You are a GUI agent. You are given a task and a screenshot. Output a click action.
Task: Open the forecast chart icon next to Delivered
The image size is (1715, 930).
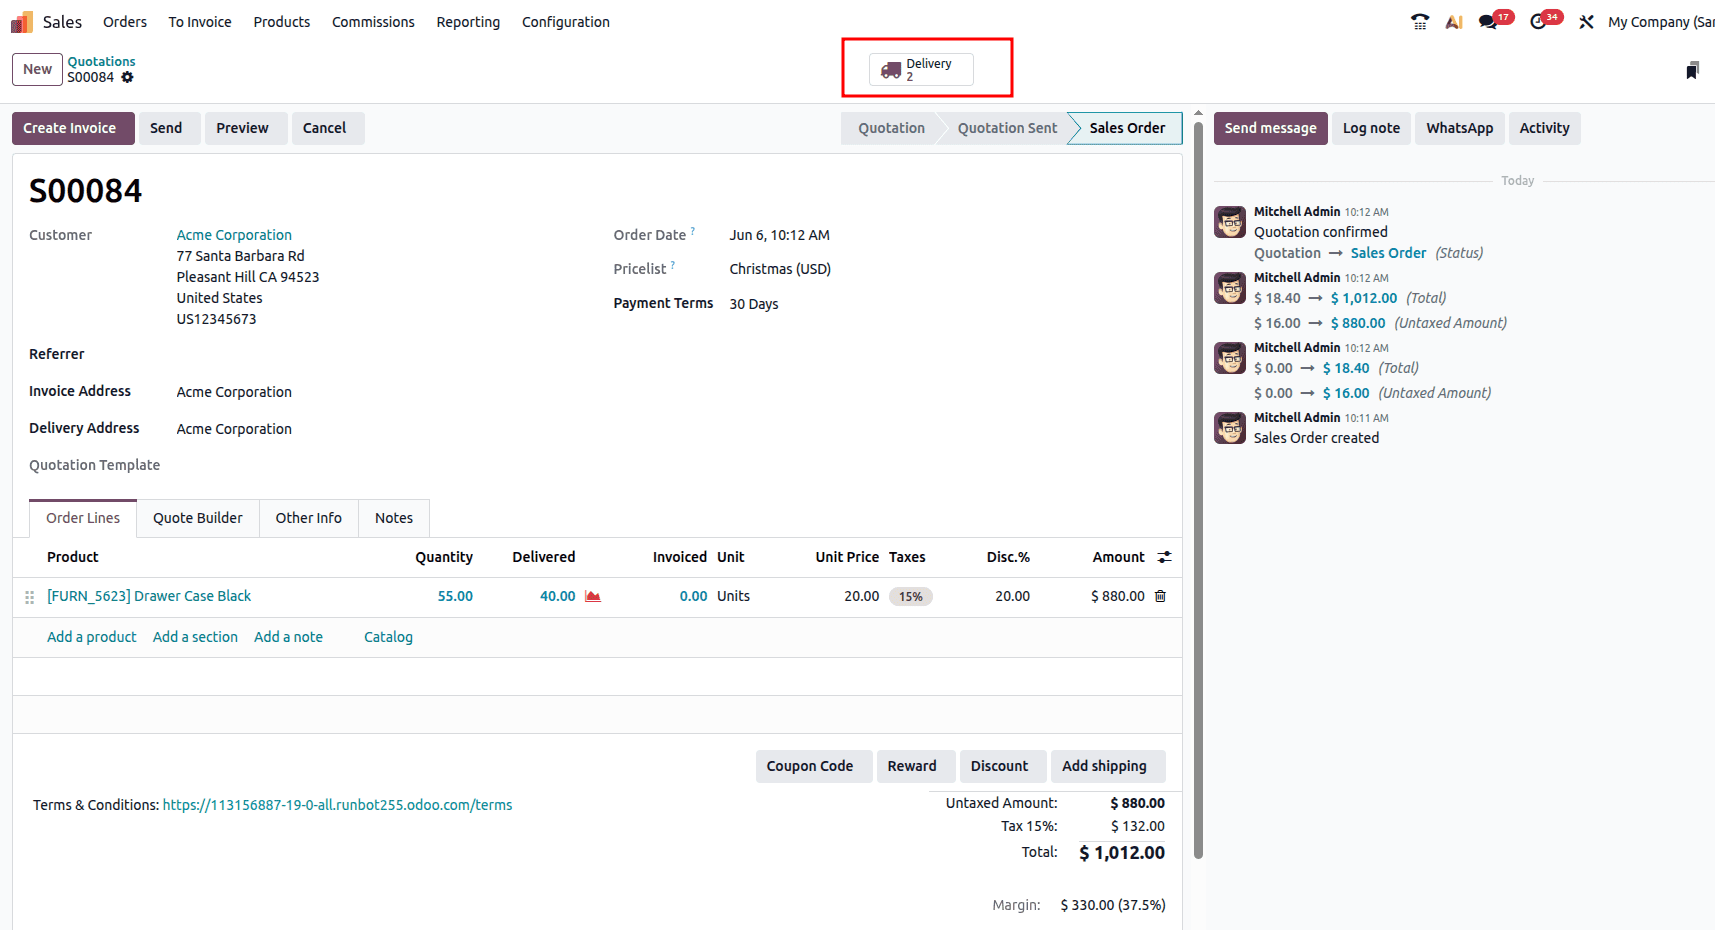click(x=593, y=596)
